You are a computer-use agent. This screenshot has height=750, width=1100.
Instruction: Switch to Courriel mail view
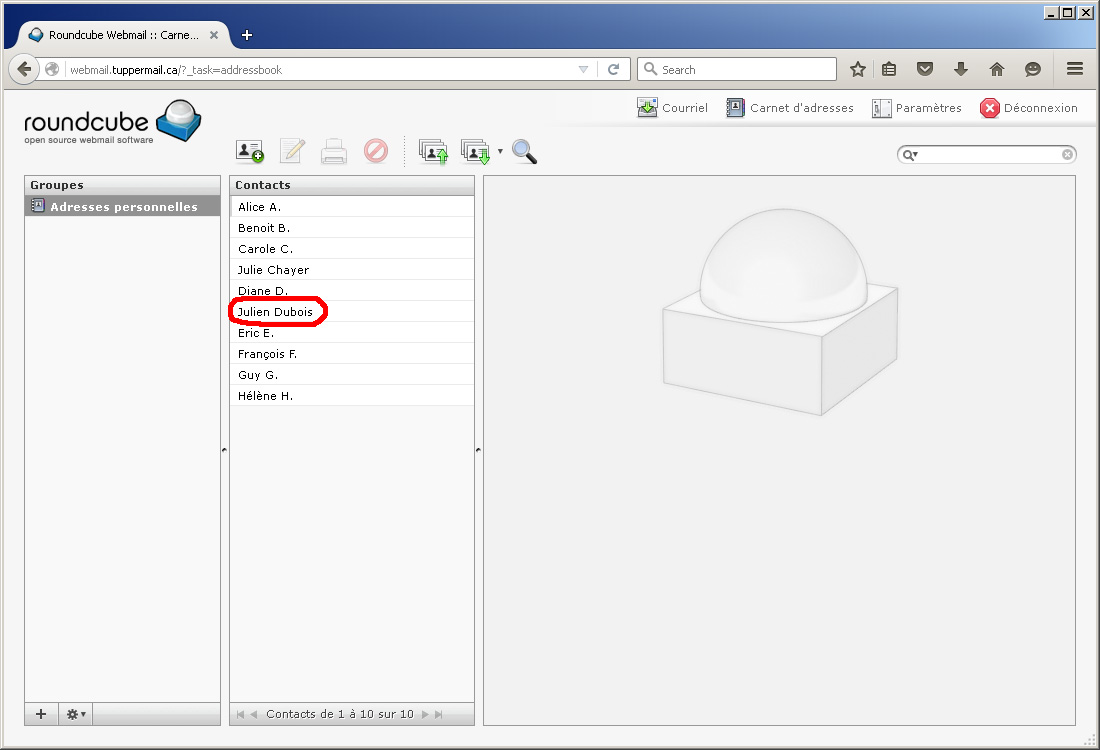tap(672, 108)
